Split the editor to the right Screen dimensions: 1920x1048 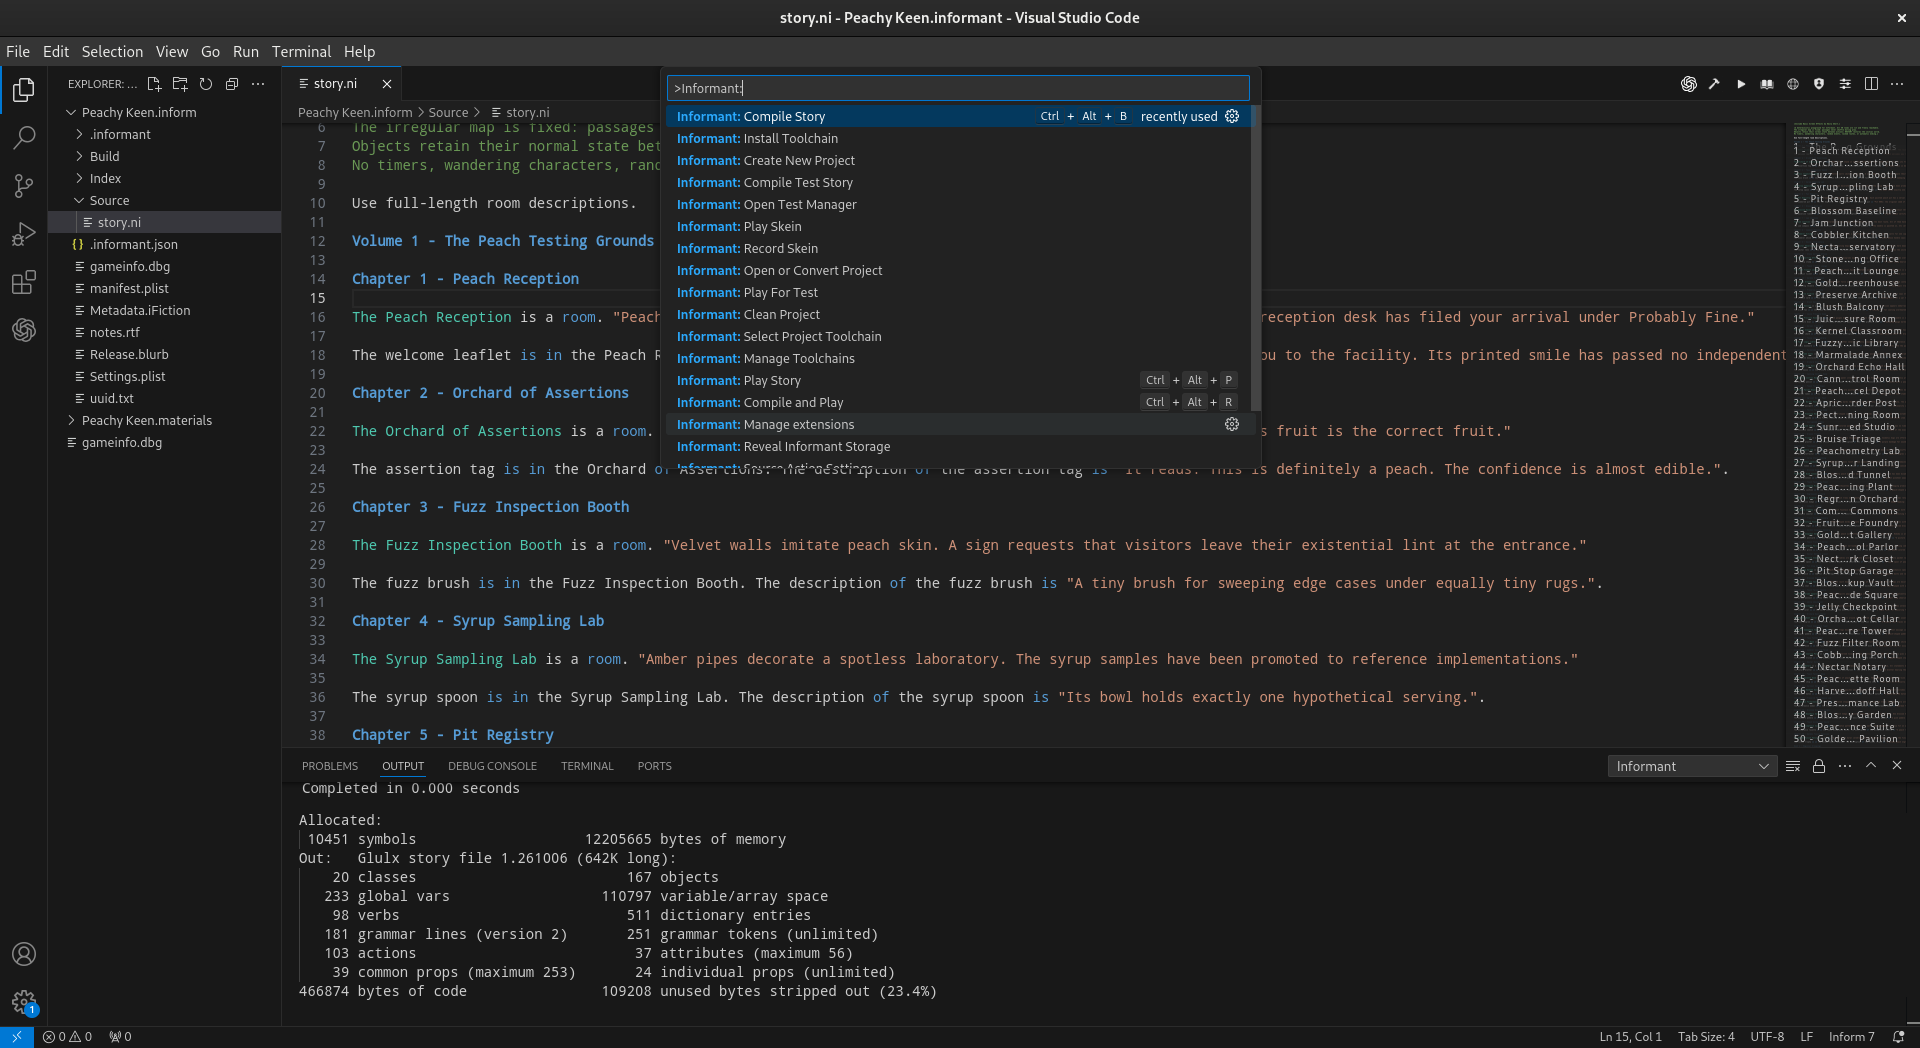(x=1871, y=84)
